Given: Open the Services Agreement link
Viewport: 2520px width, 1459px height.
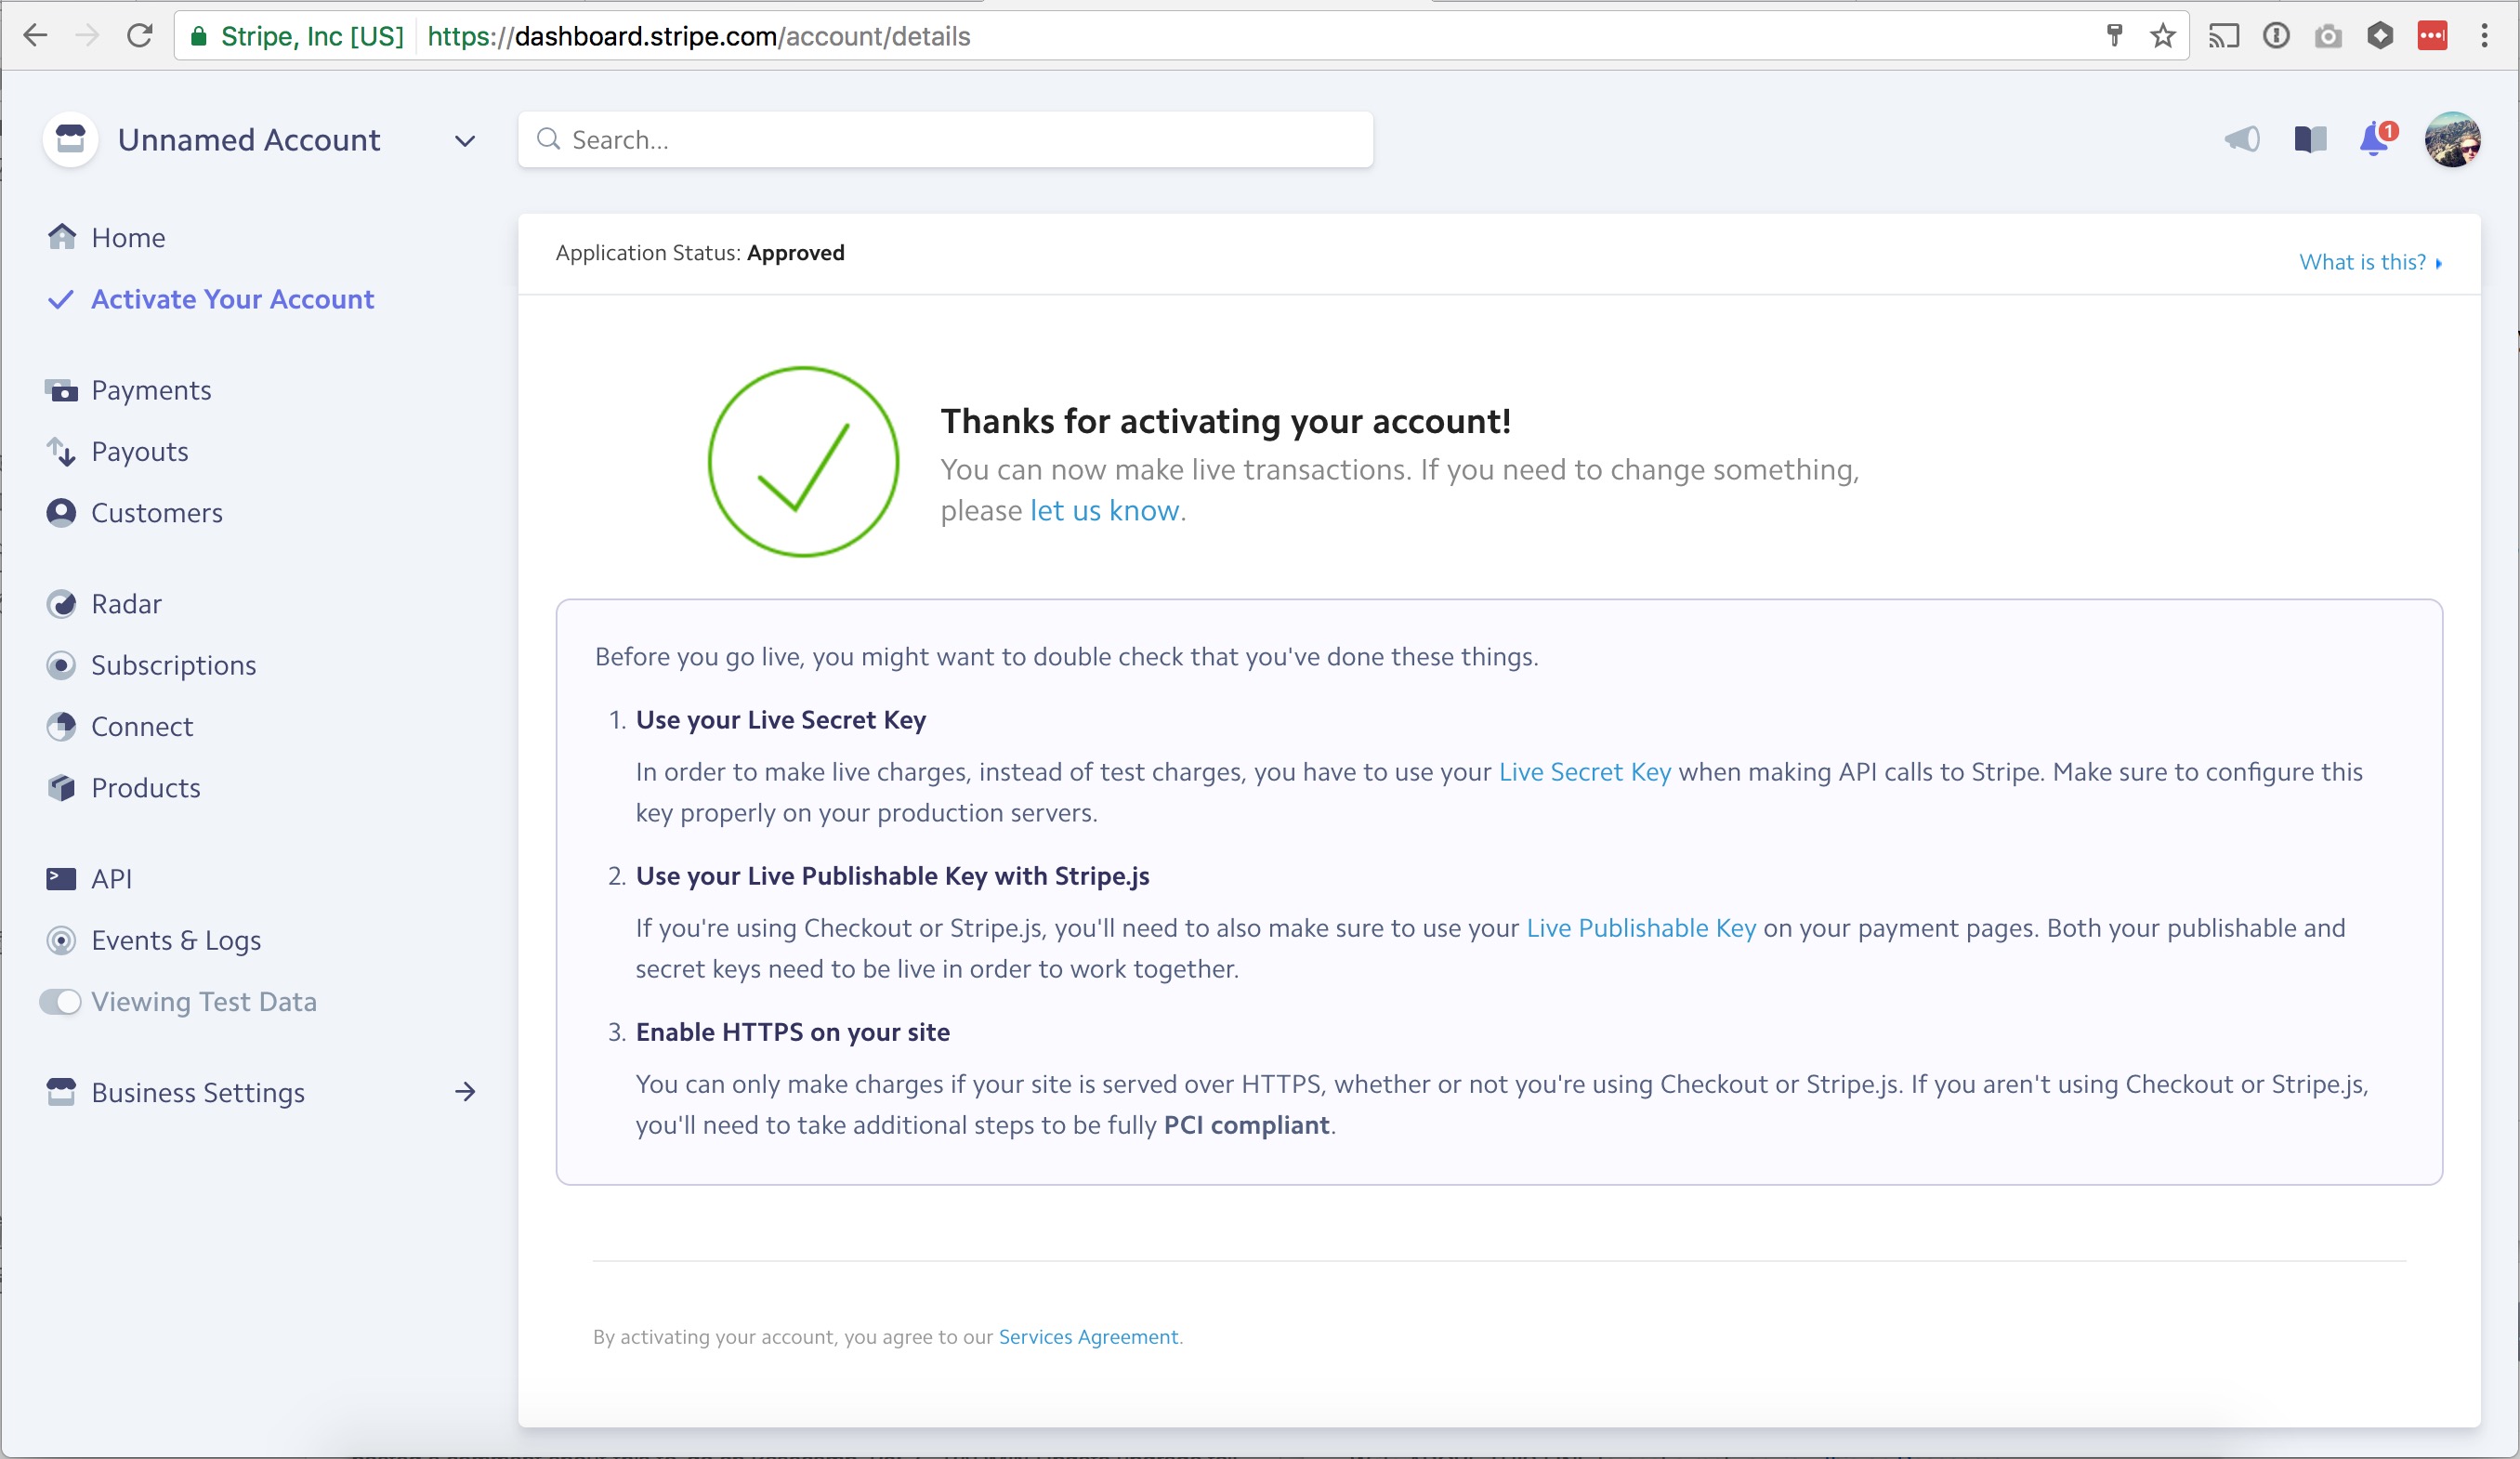Looking at the screenshot, I should (x=1089, y=1337).
